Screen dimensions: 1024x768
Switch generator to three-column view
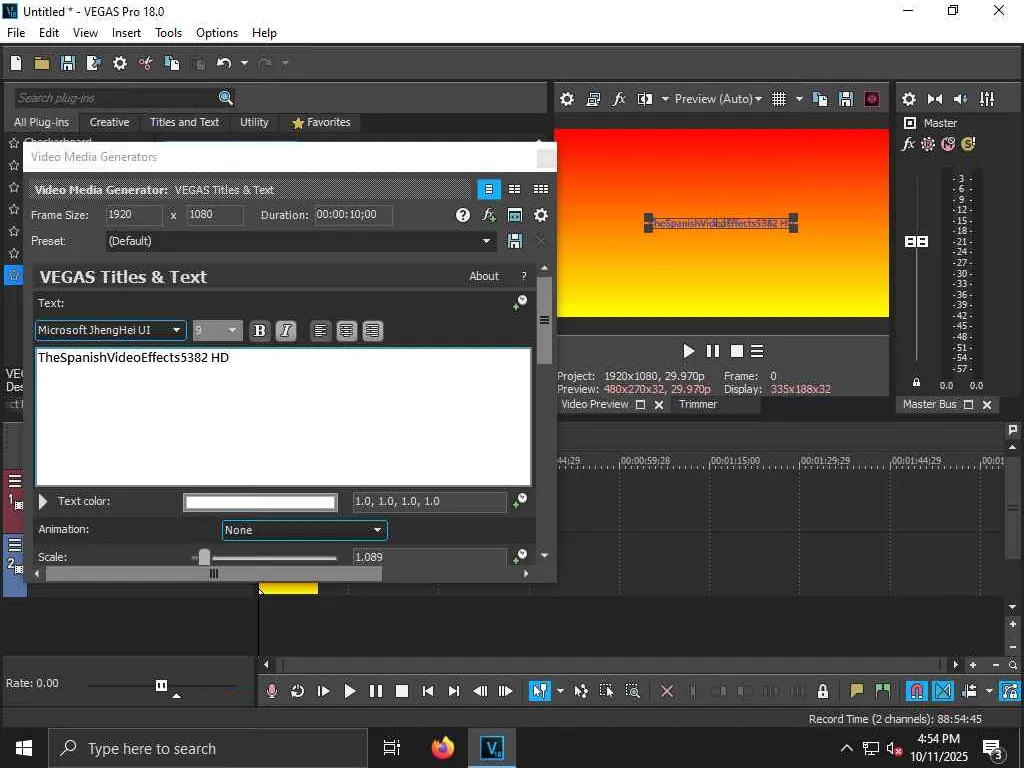(x=541, y=189)
